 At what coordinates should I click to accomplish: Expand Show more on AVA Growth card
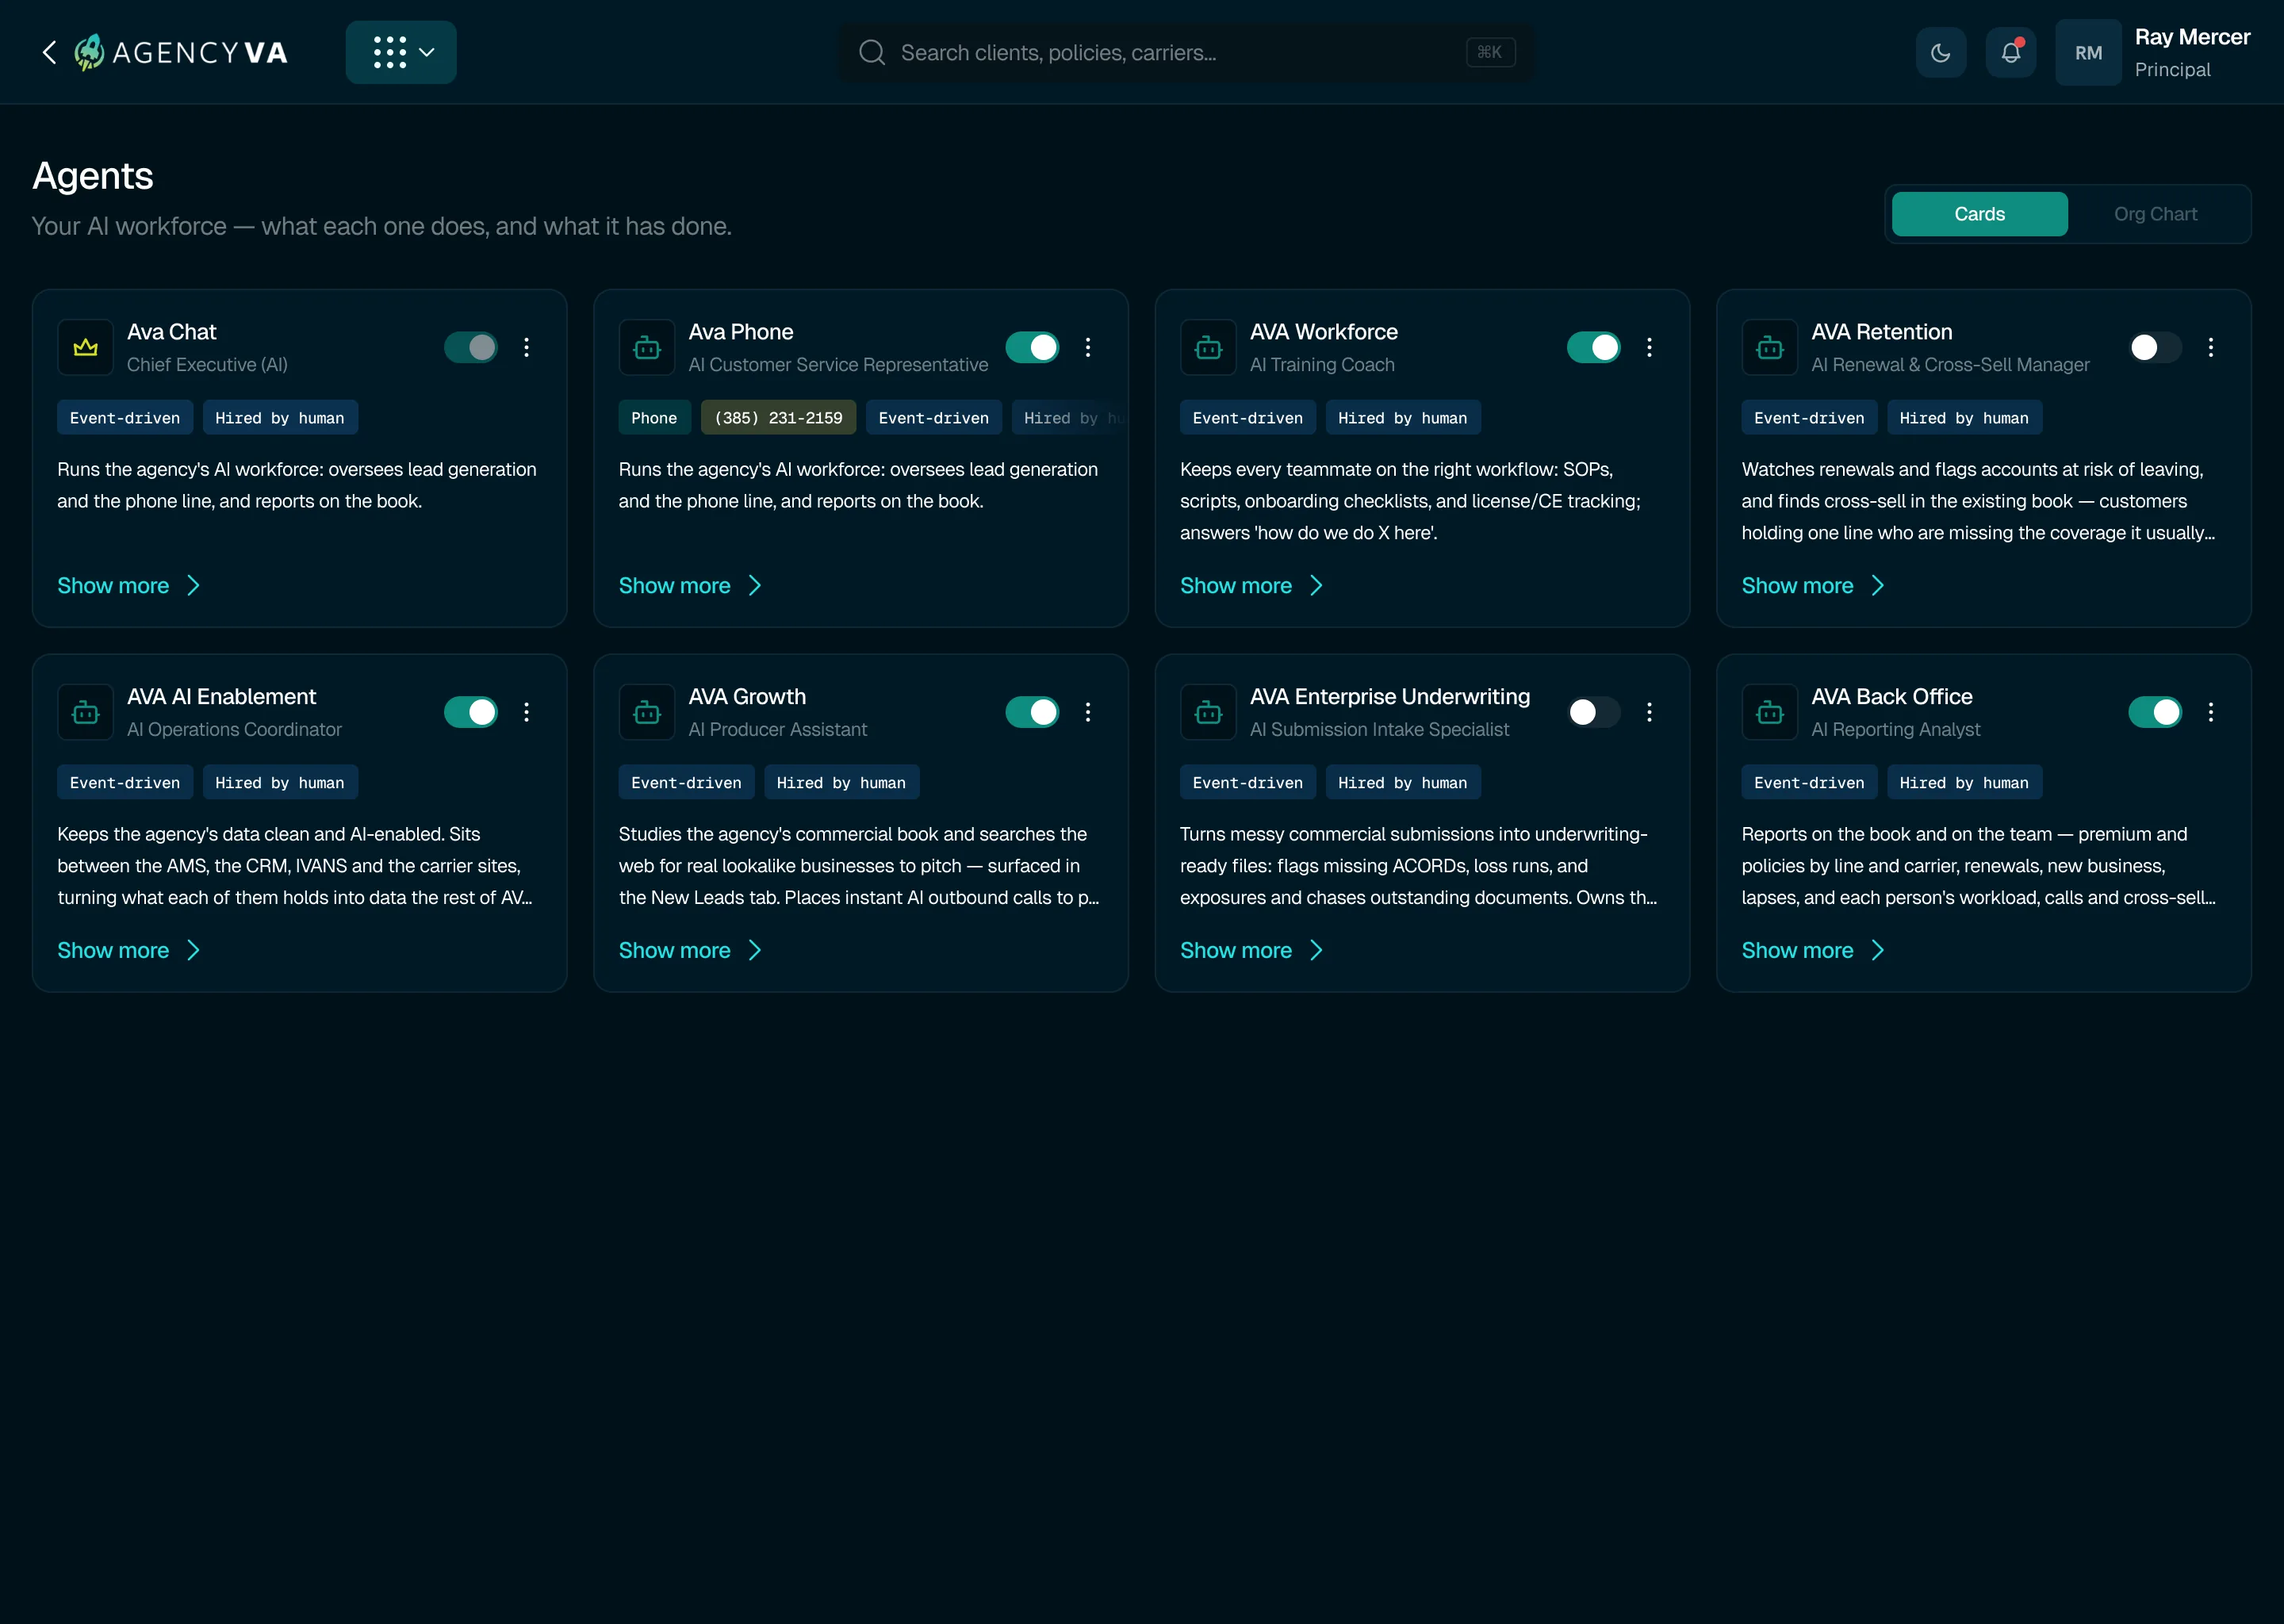[x=690, y=951]
